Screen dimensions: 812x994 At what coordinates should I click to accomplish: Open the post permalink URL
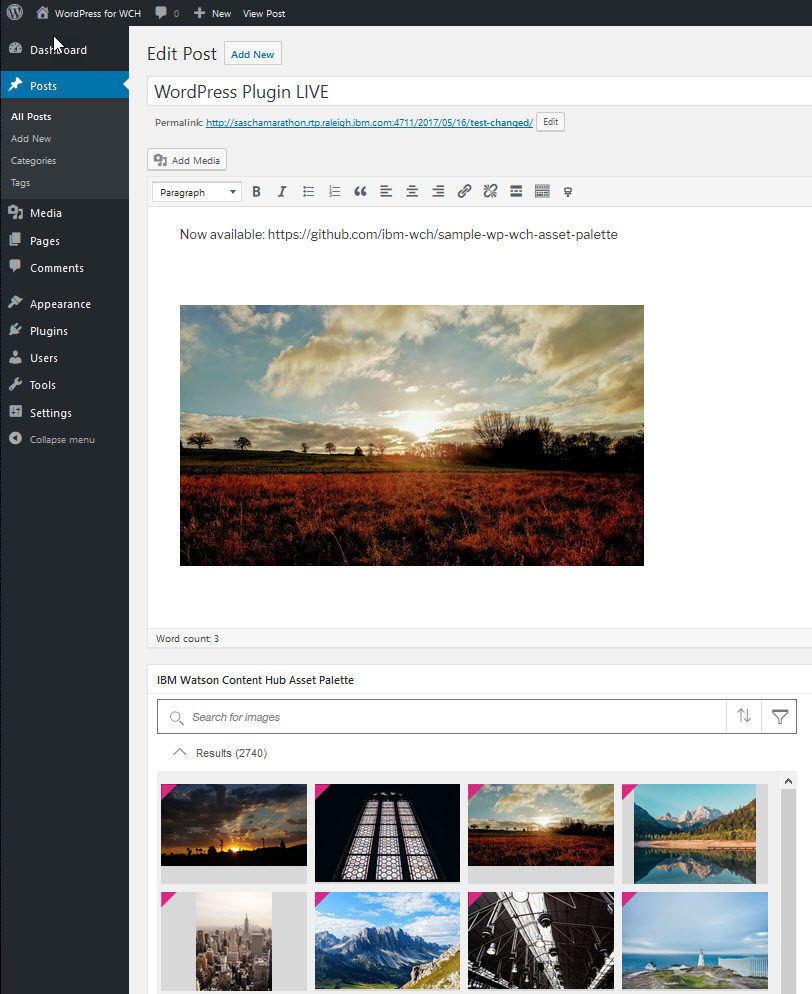click(x=369, y=122)
